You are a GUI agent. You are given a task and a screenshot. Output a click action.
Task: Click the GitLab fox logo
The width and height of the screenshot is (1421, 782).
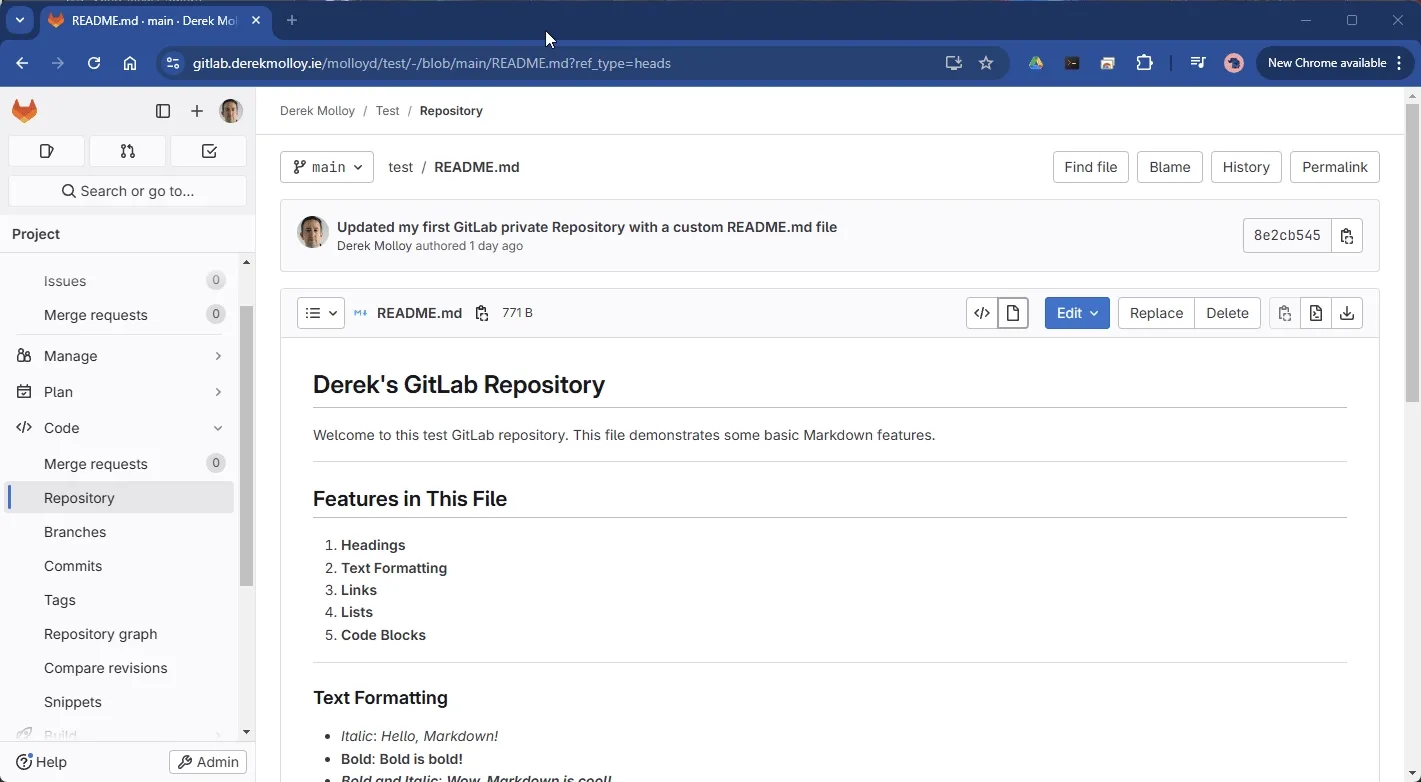tap(25, 111)
